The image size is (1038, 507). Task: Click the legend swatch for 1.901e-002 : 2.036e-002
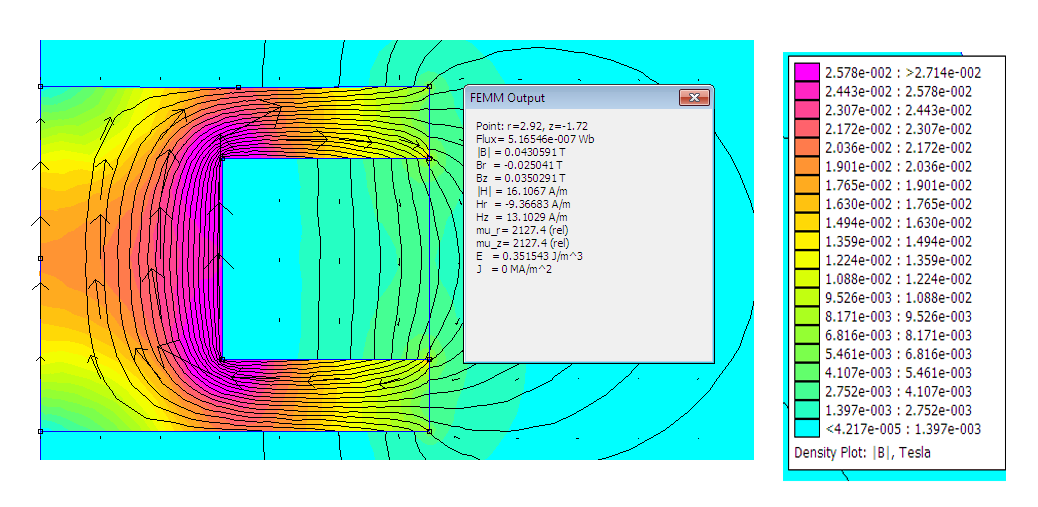pyautogui.click(x=806, y=166)
